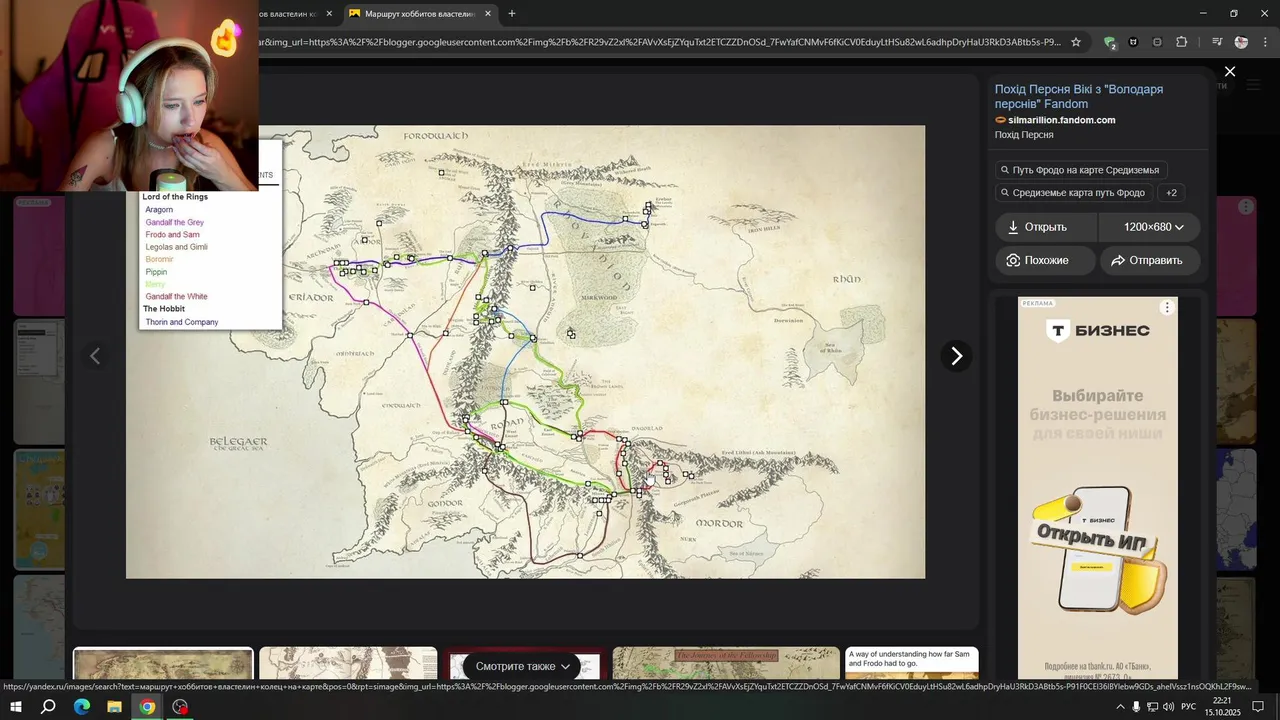Screen dimensions: 1280x720
Task: Open a new browser tab
Action: (x=512, y=14)
